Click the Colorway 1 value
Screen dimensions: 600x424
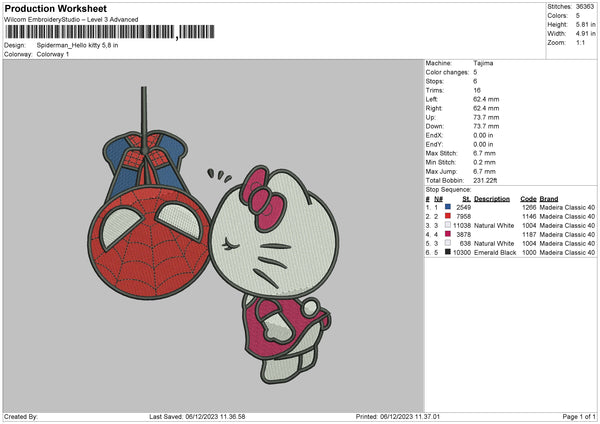tap(55, 54)
